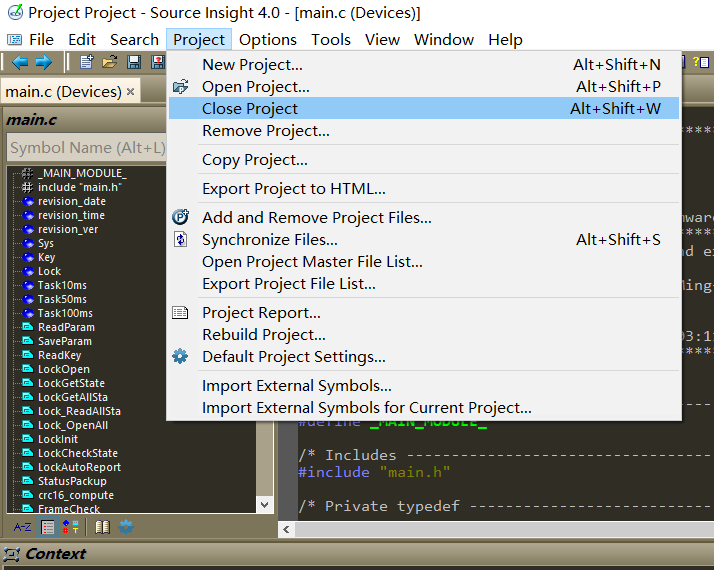714x570 pixels.
Task: Select Project Report... menu entry
Action: [x=424, y=313]
